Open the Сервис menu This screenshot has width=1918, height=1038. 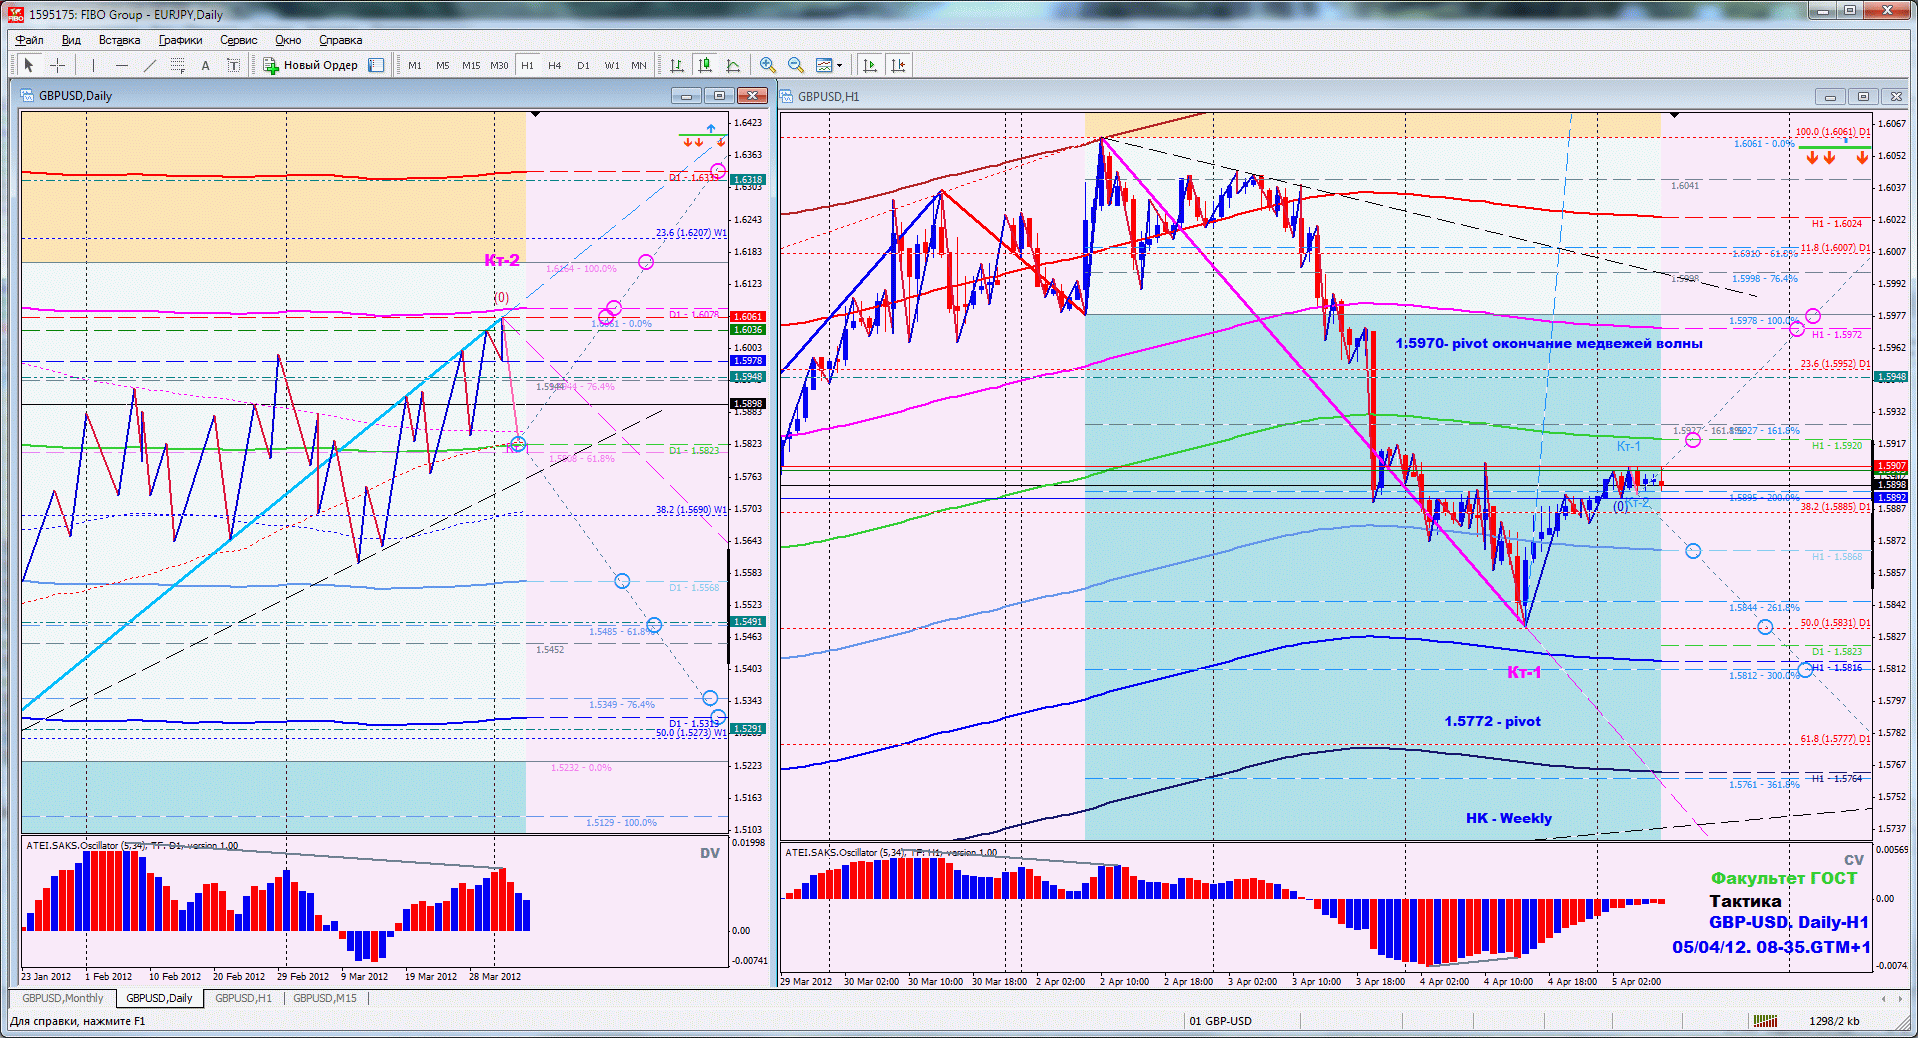pos(239,40)
